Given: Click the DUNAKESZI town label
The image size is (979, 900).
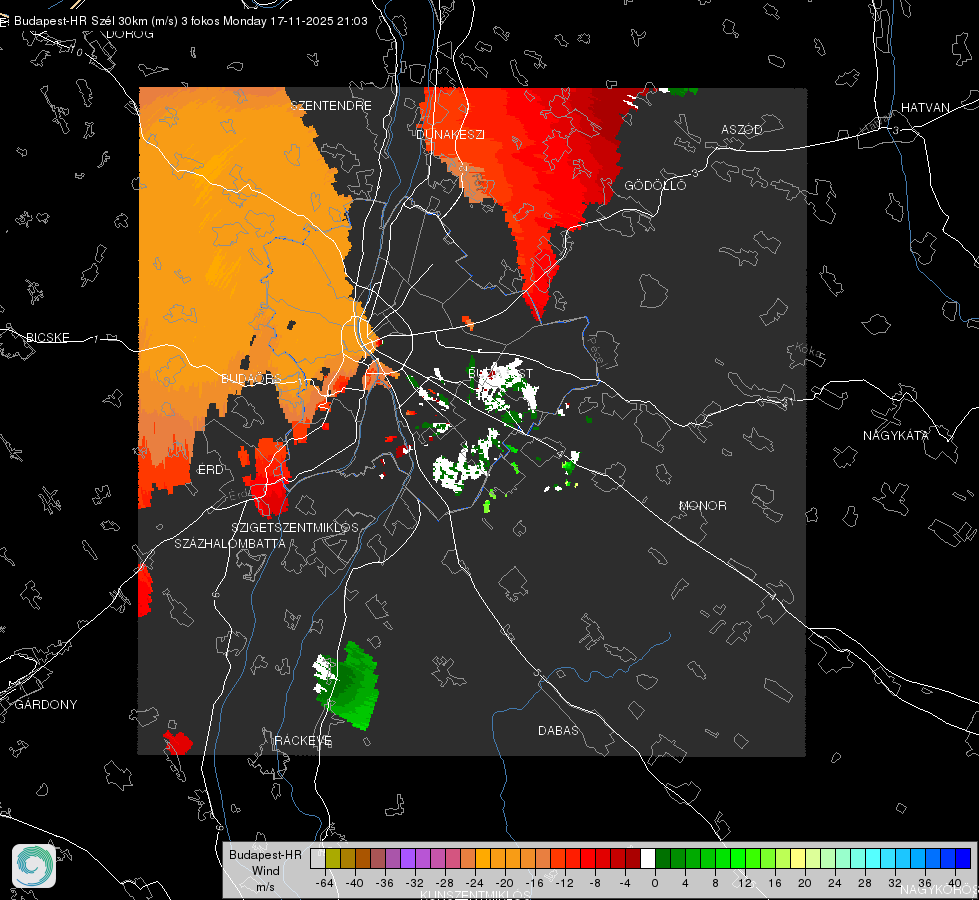Looking at the screenshot, I should click(x=450, y=134).
